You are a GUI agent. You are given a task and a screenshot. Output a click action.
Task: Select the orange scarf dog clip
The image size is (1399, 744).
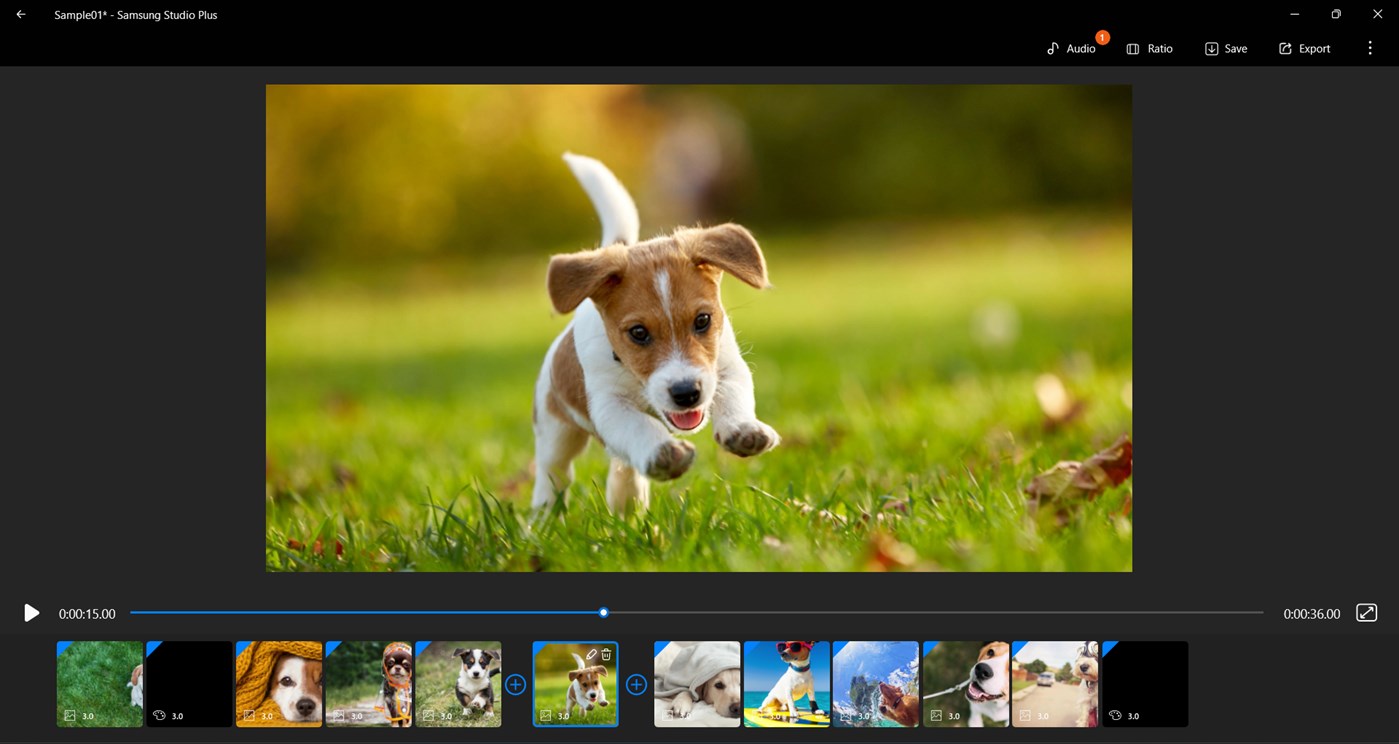pos(278,684)
